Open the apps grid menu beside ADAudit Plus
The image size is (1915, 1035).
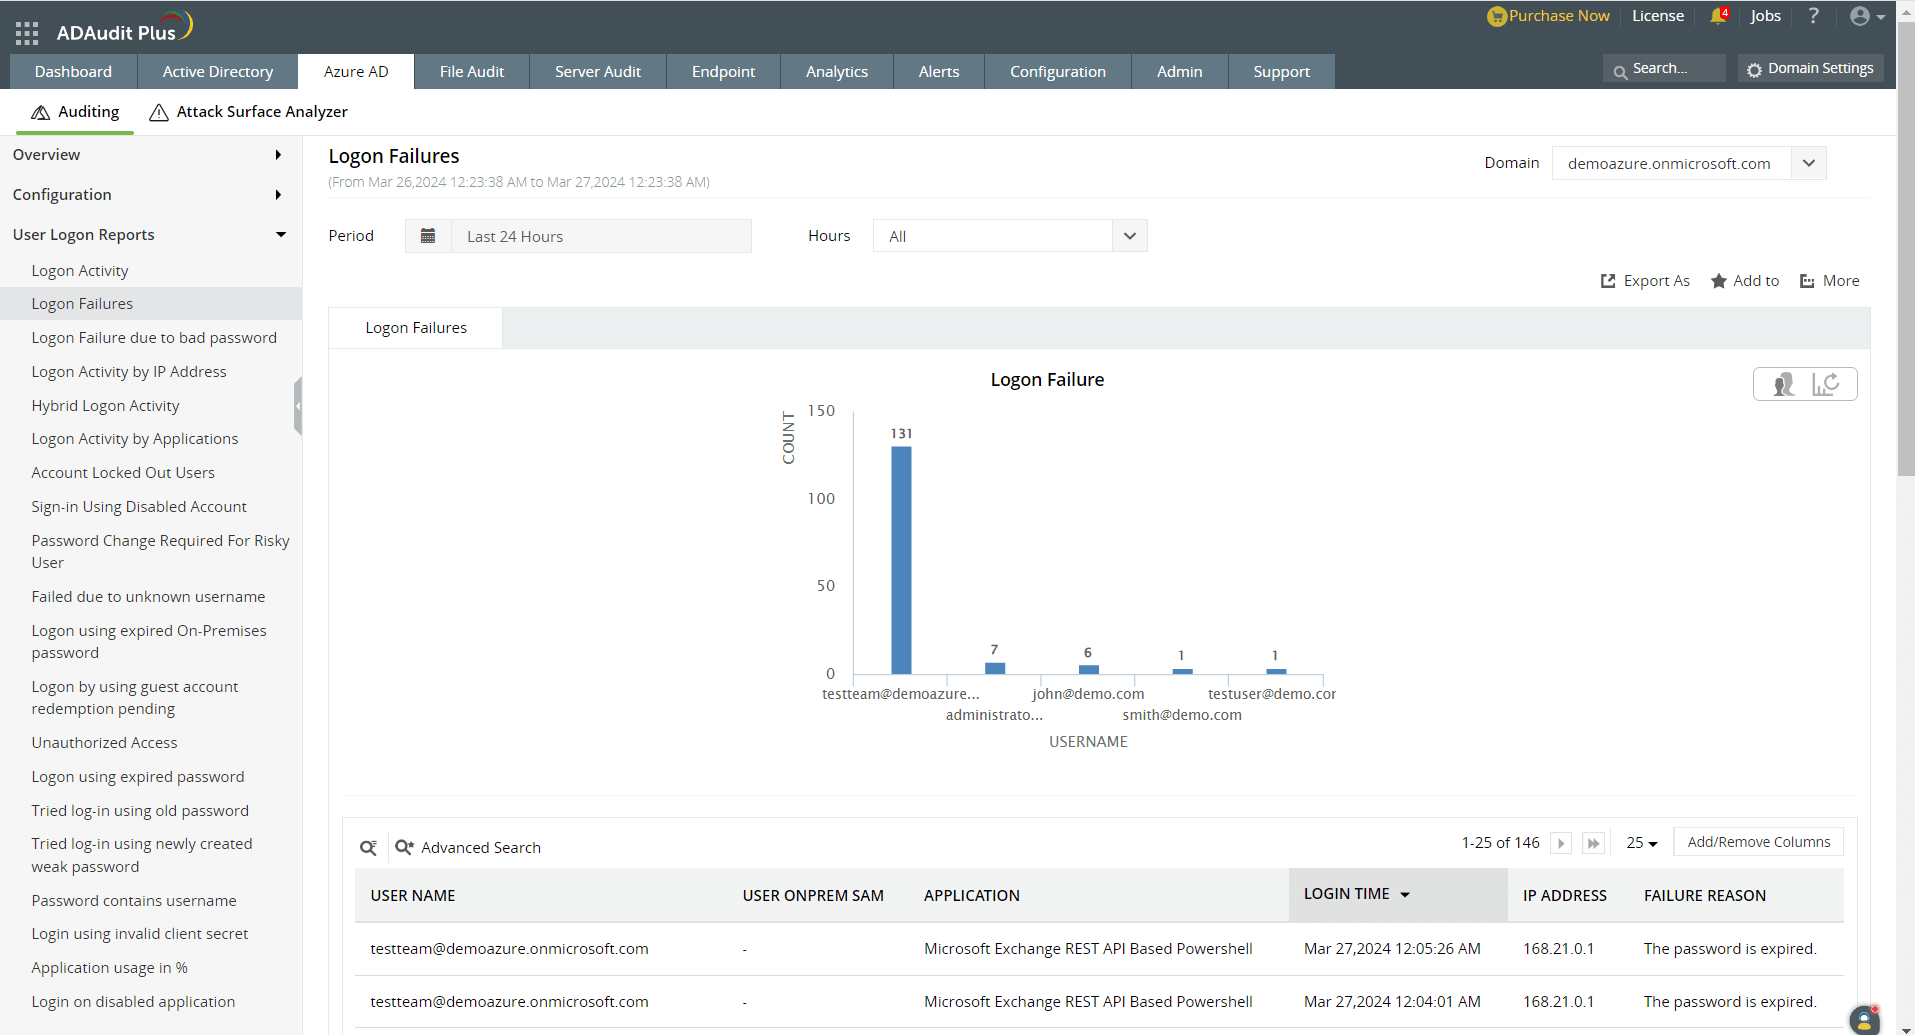point(27,32)
